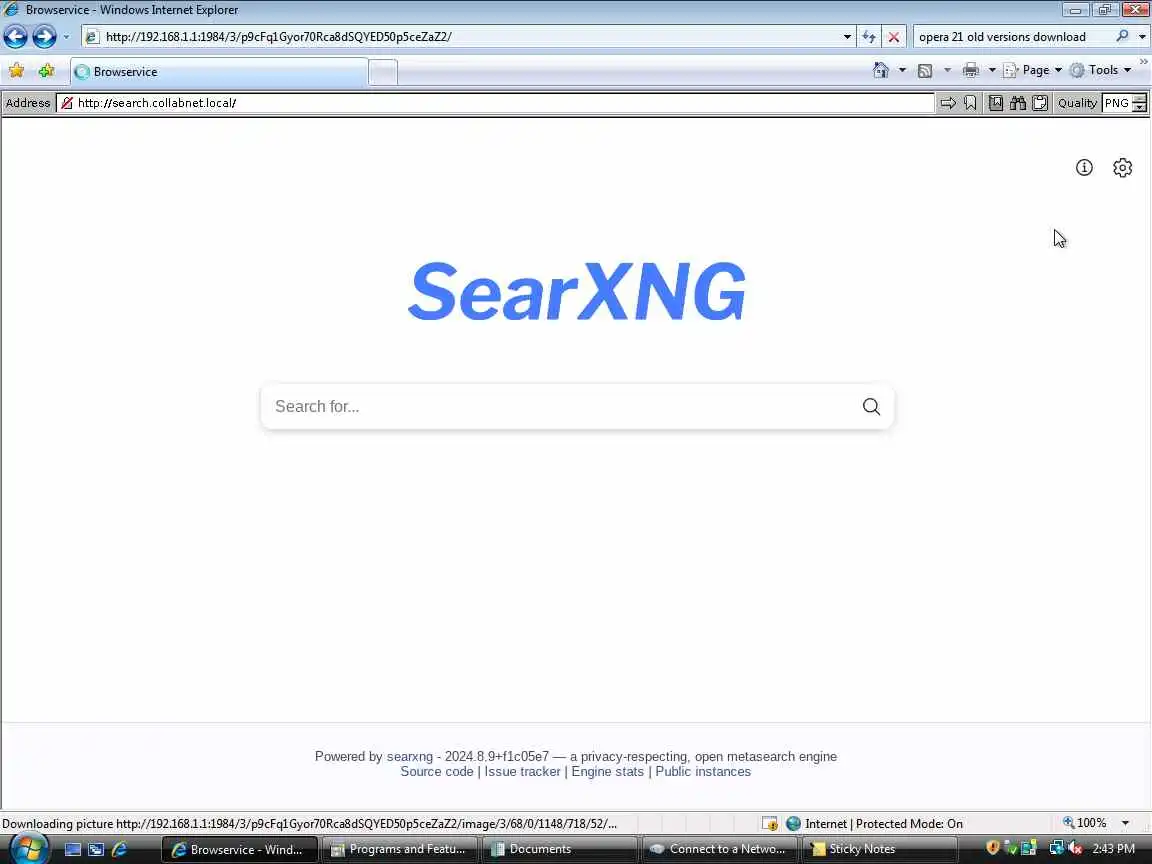Expand the Home button dropdown arrow
Screen dimensions: 1152x864
[902, 71]
